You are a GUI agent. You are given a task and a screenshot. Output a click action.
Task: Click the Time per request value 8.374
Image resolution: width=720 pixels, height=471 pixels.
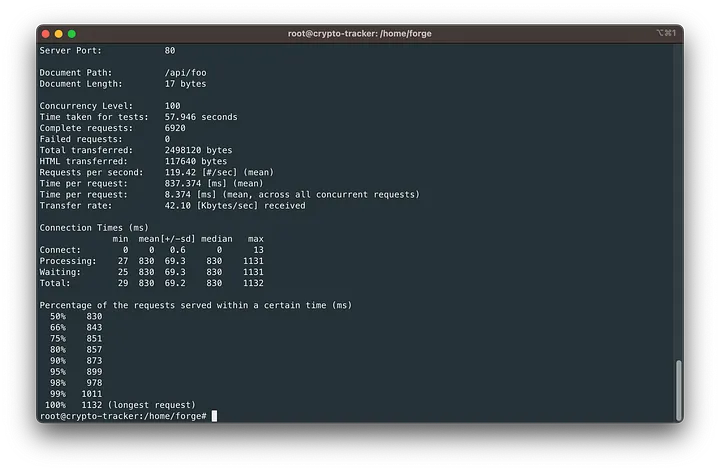[178, 195]
